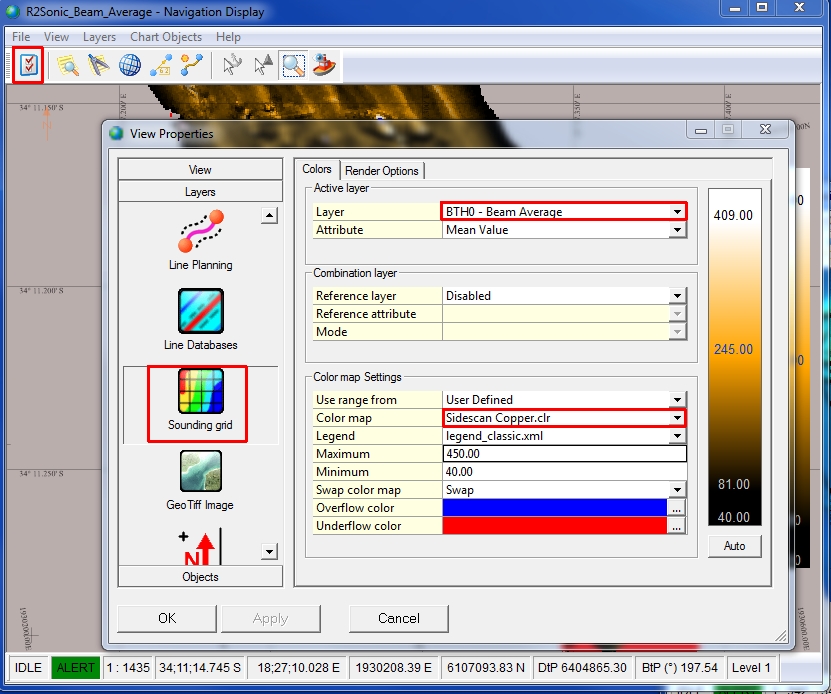The width and height of the screenshot is (831, 694).
Task: Select GeoTiff Image layer icon
Action: coord(200,472)
